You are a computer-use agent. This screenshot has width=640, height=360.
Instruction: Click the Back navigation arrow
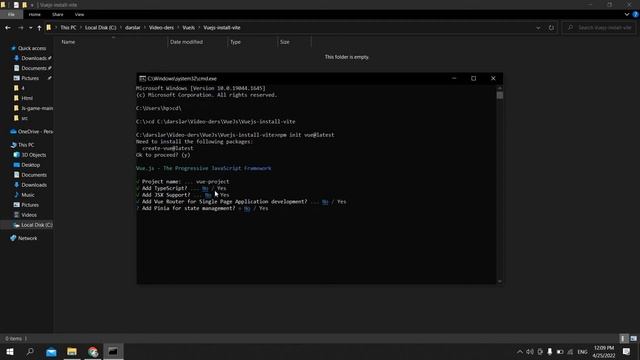point(8,28)
